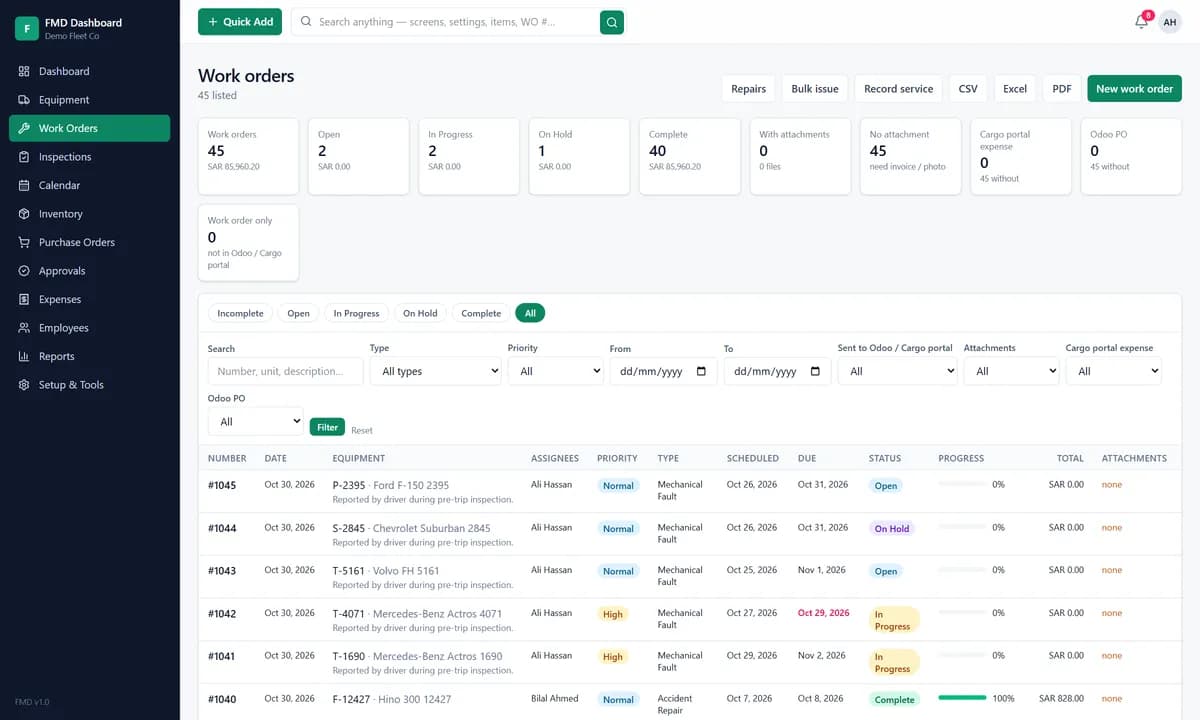
Task: Focus the Number, unit, description search field
Action: pyautogui.click(x=285, y=371)
